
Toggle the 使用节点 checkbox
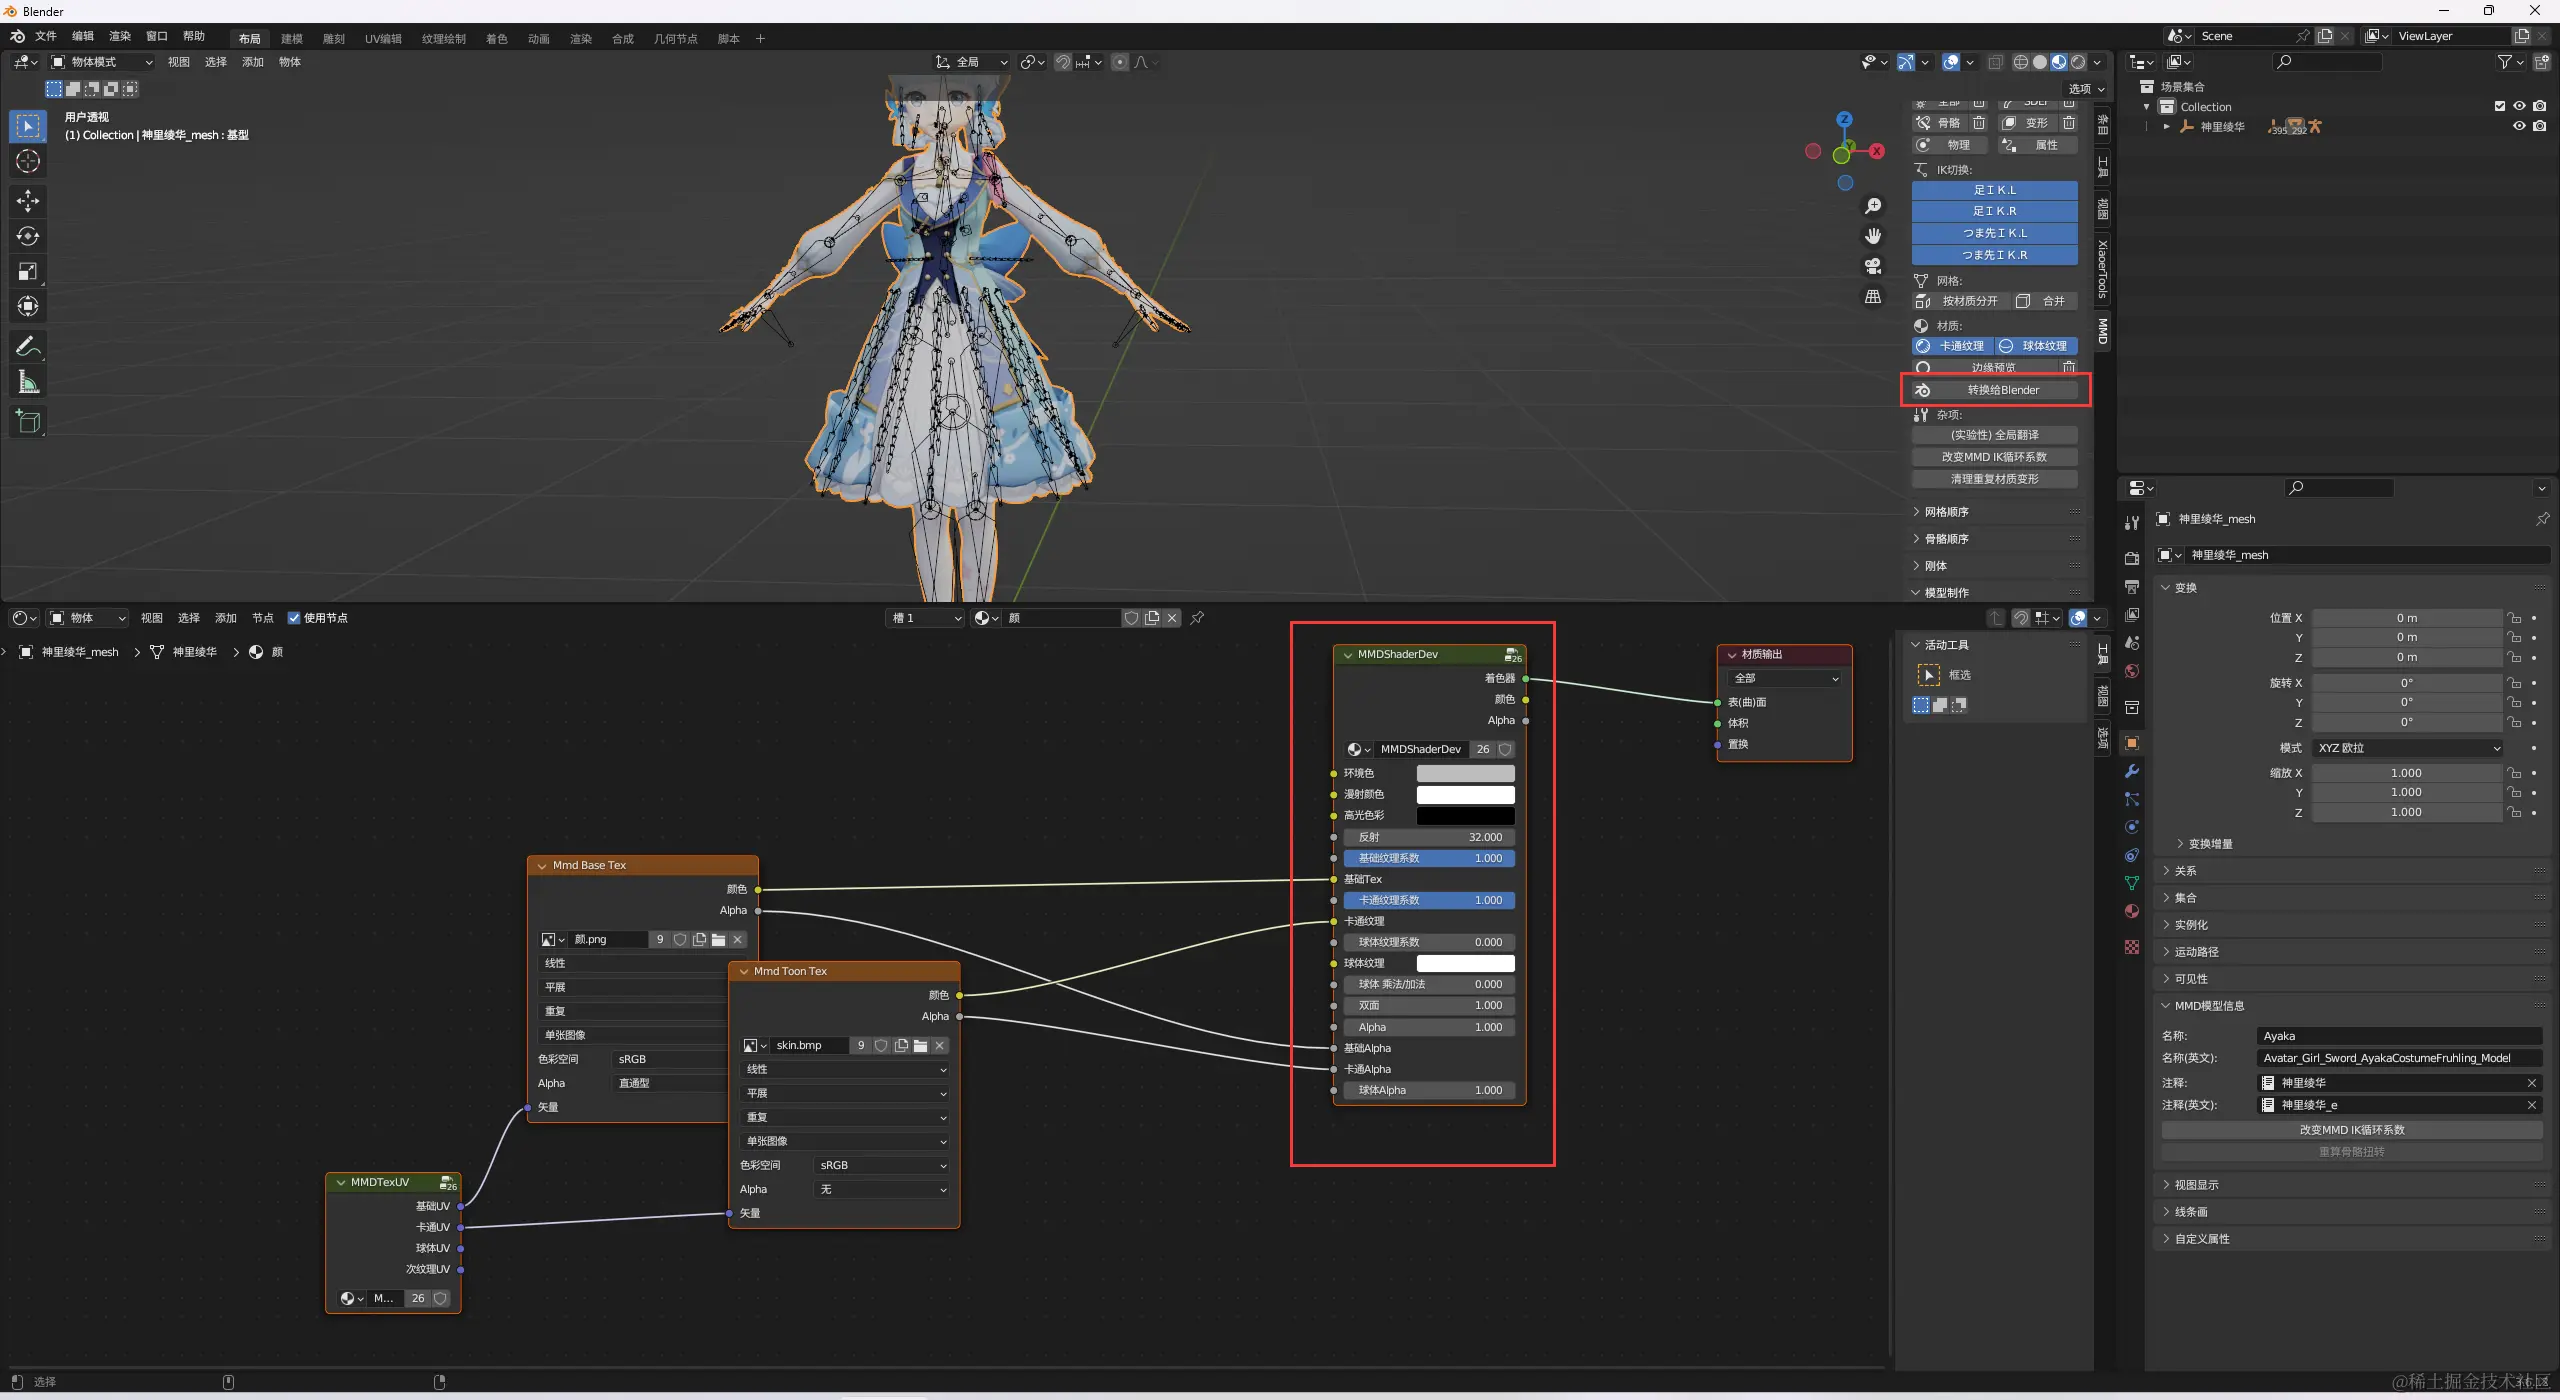pyautogui.click(x=294, y=618)
